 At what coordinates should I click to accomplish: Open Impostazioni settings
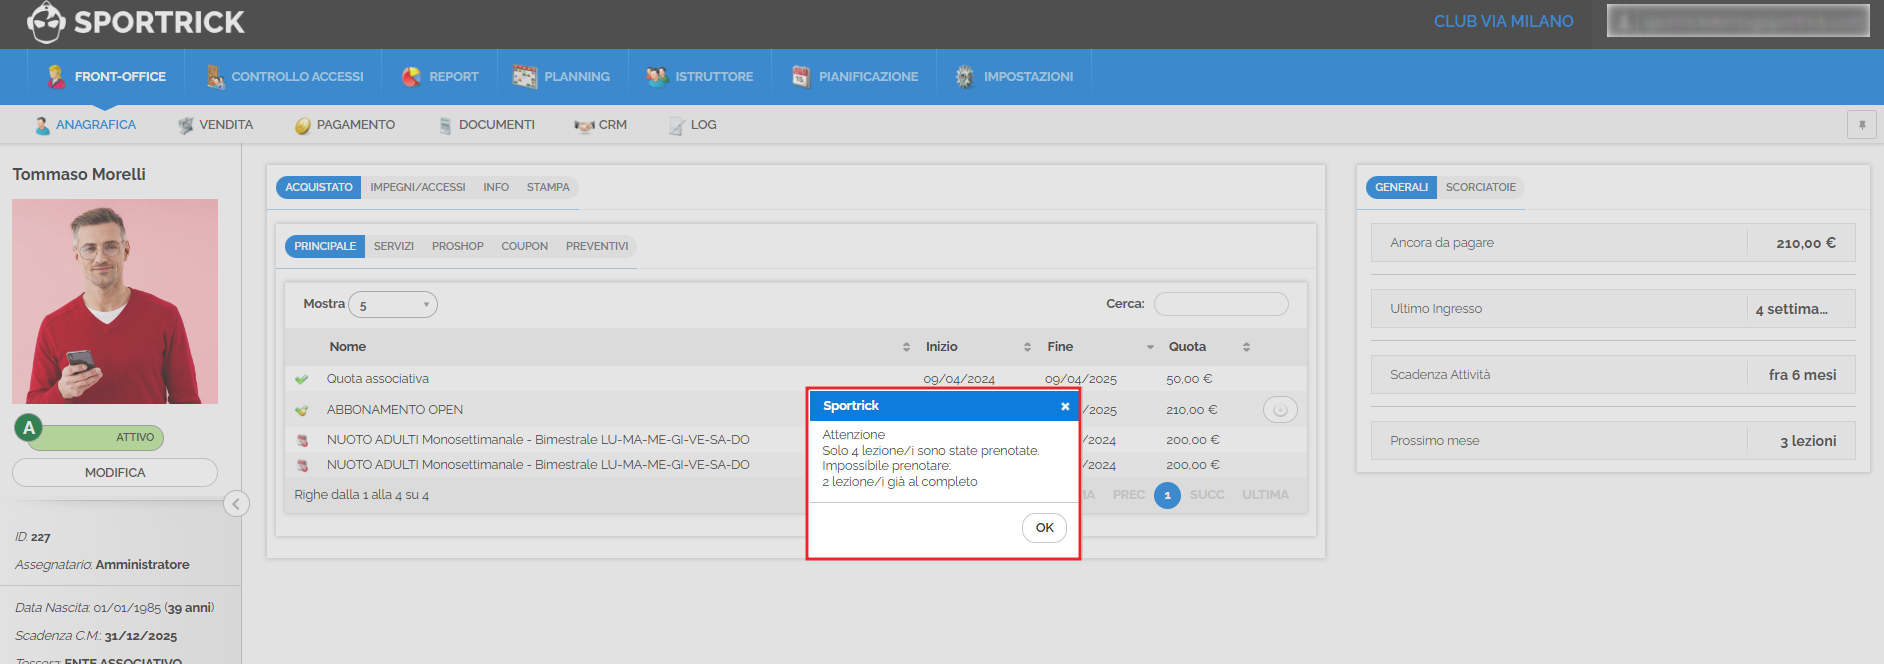click(x=1014, y=77)
